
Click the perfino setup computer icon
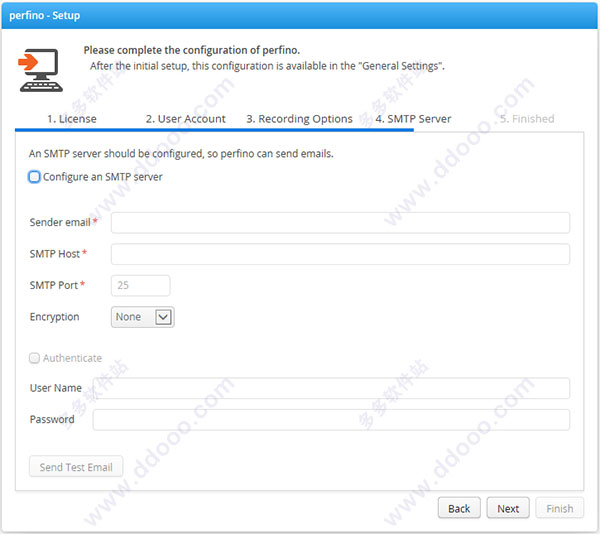click(41, 70)
